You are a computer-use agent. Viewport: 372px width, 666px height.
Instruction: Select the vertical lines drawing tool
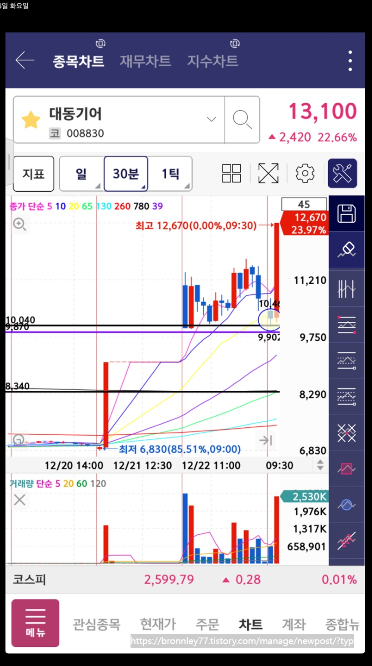click(347, 289)
